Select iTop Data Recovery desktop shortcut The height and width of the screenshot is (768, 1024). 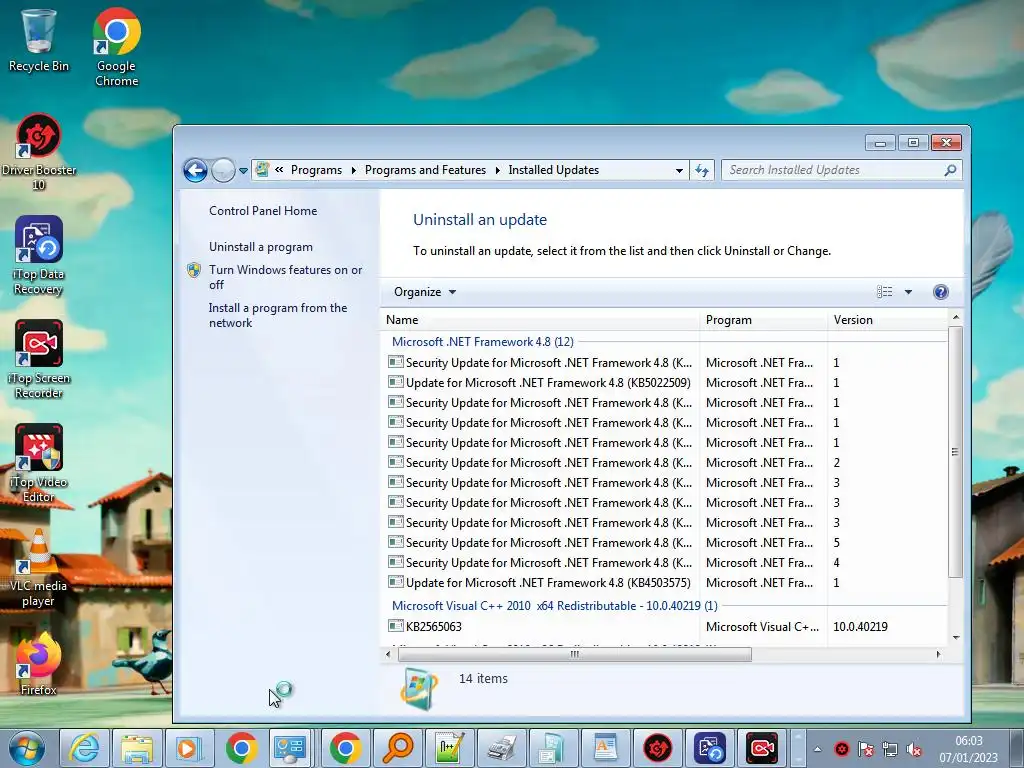coord(39,256)
